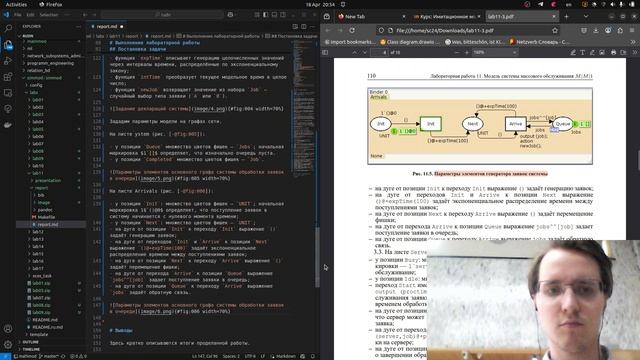
Task: Expand the template folder in Explorer
Action: (x=39, y=334)
